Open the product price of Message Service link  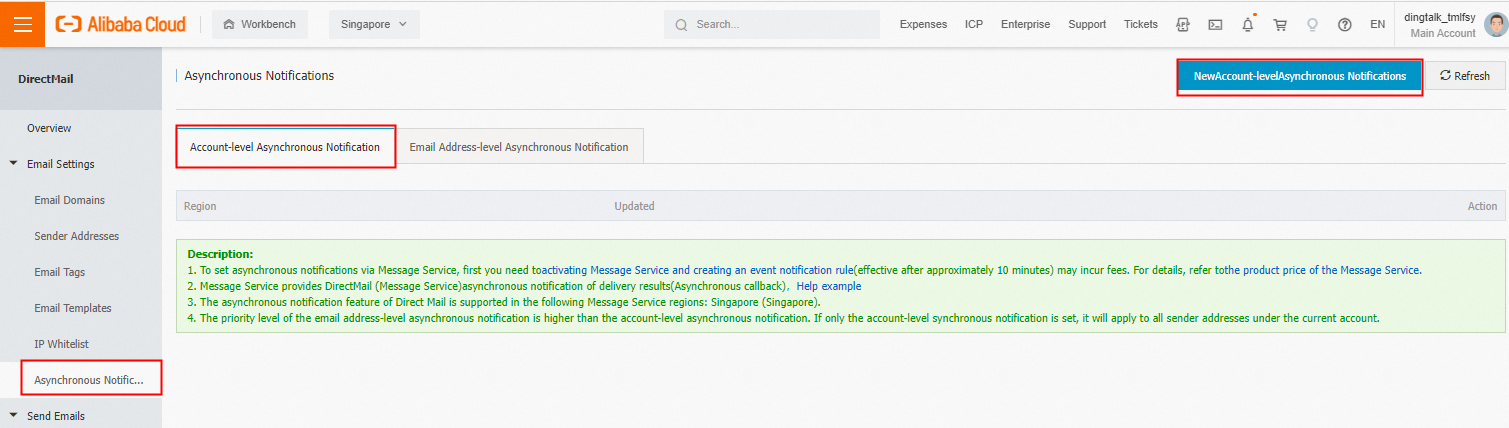[x=1325, y=270]
